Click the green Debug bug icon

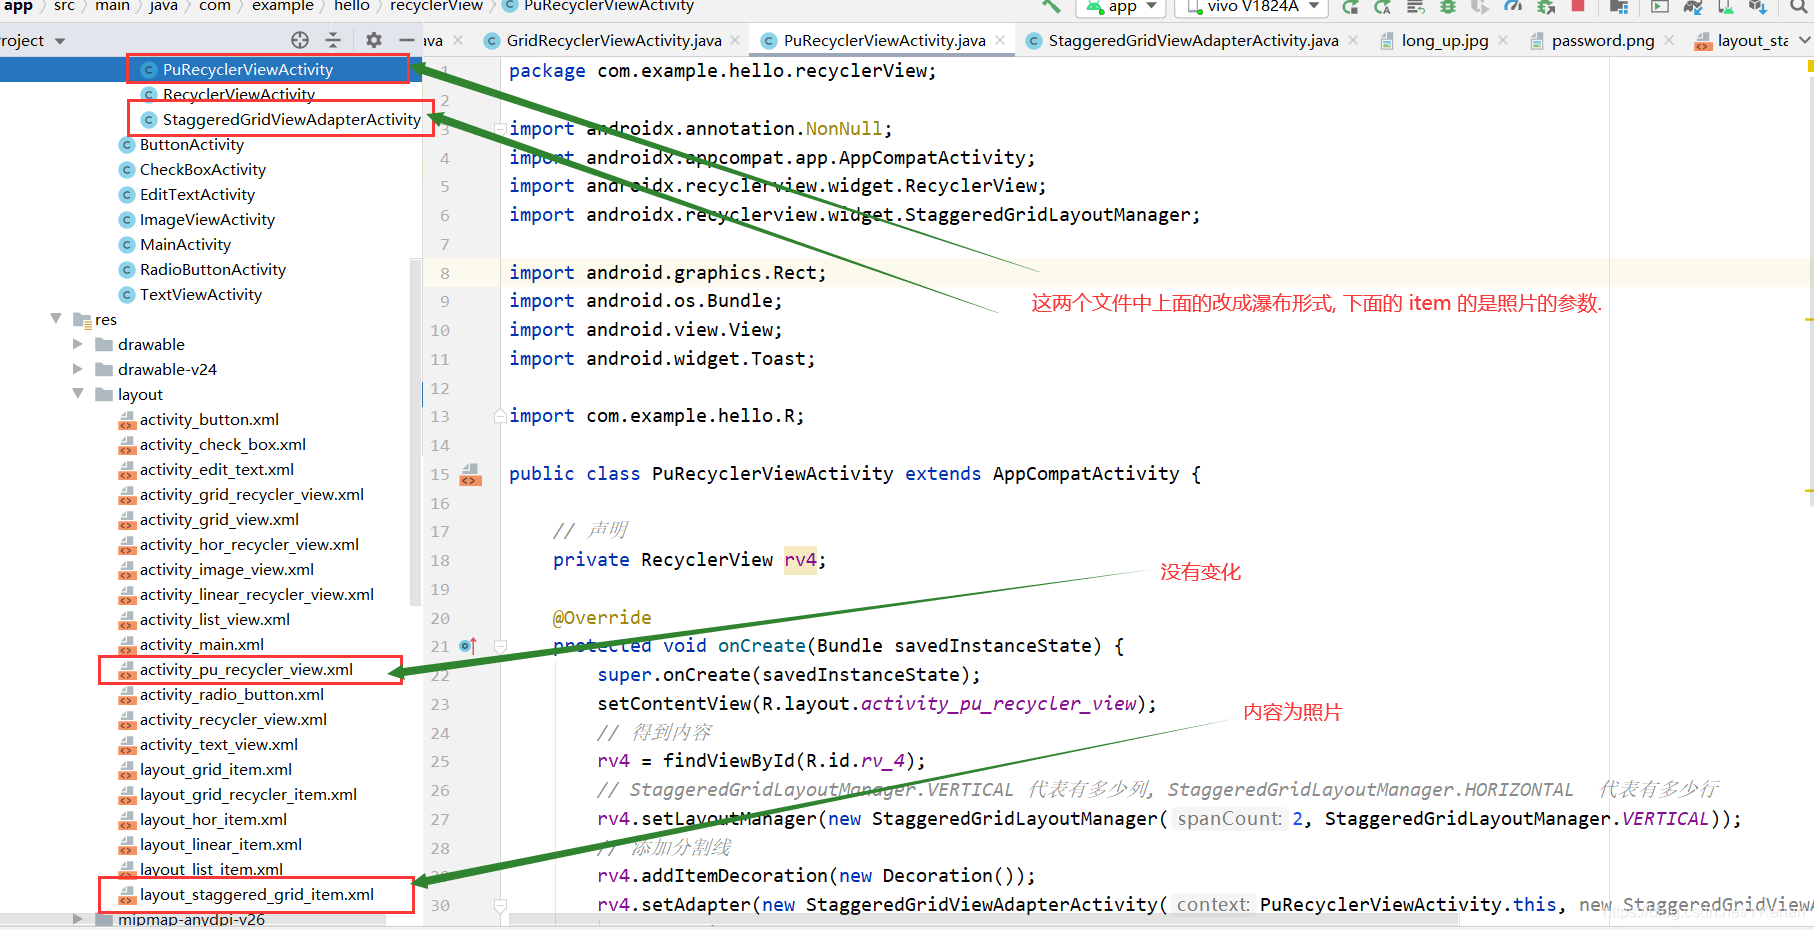(x=1447, y=7)
